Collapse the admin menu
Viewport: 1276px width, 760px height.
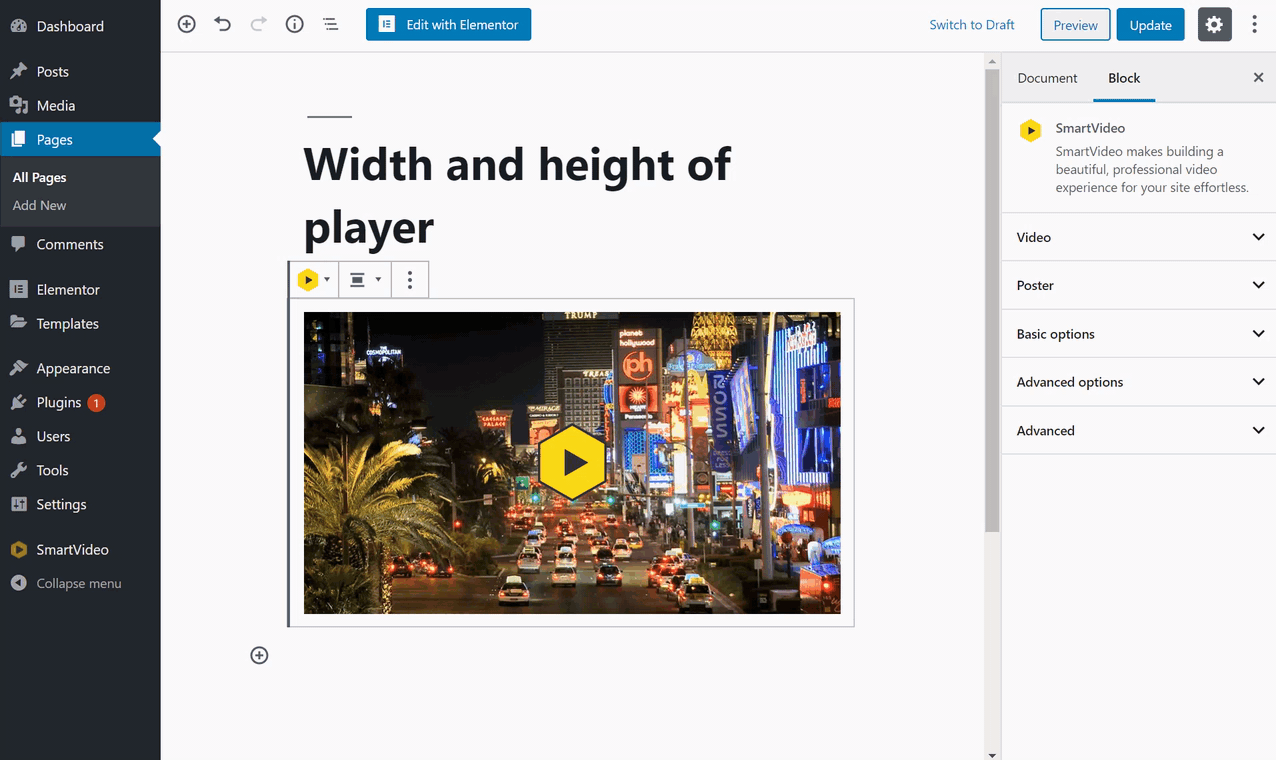(x=80, y=584)
